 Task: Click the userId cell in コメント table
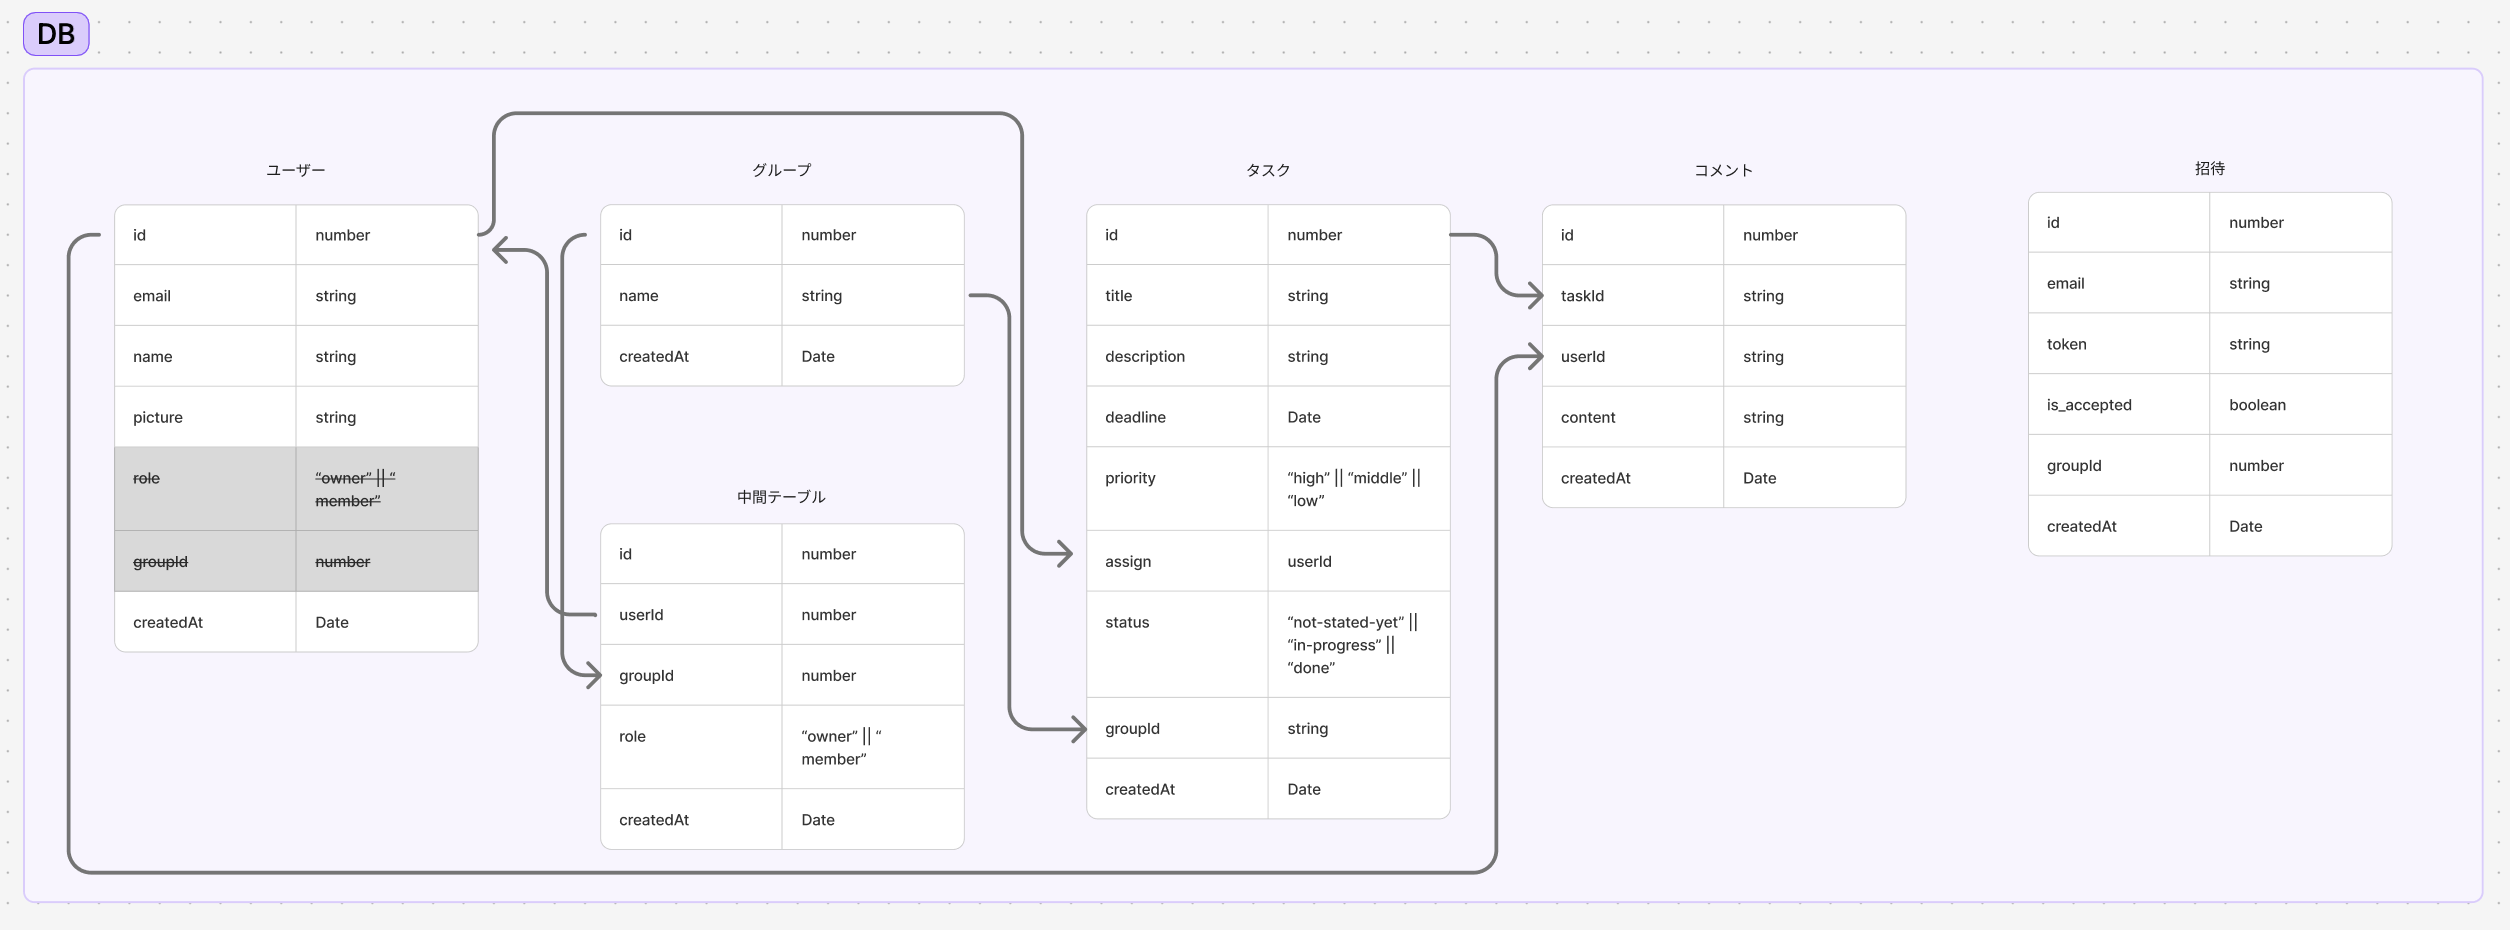[x=1633, y=357]
